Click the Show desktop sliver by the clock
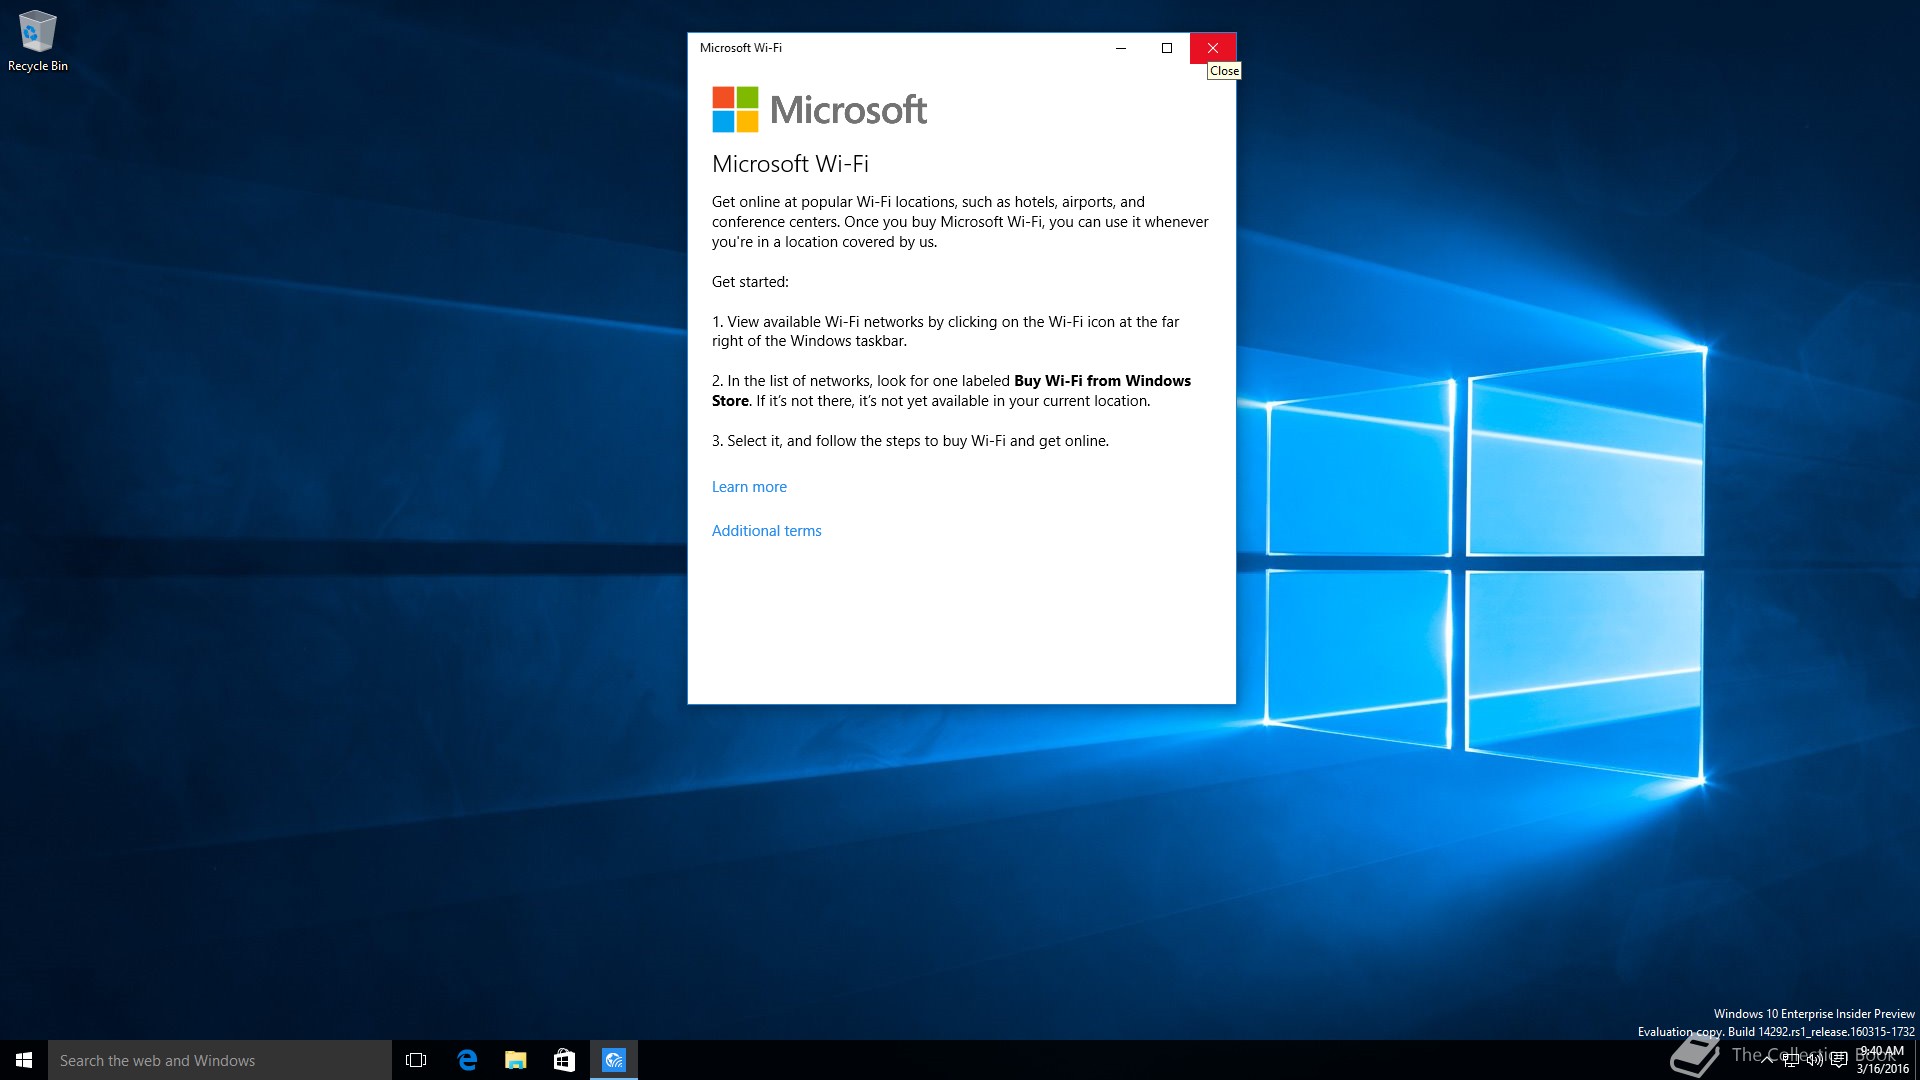The height and width of the screenshot is (1080, 1920). pyautogui.click(x=1917, y=1060)
